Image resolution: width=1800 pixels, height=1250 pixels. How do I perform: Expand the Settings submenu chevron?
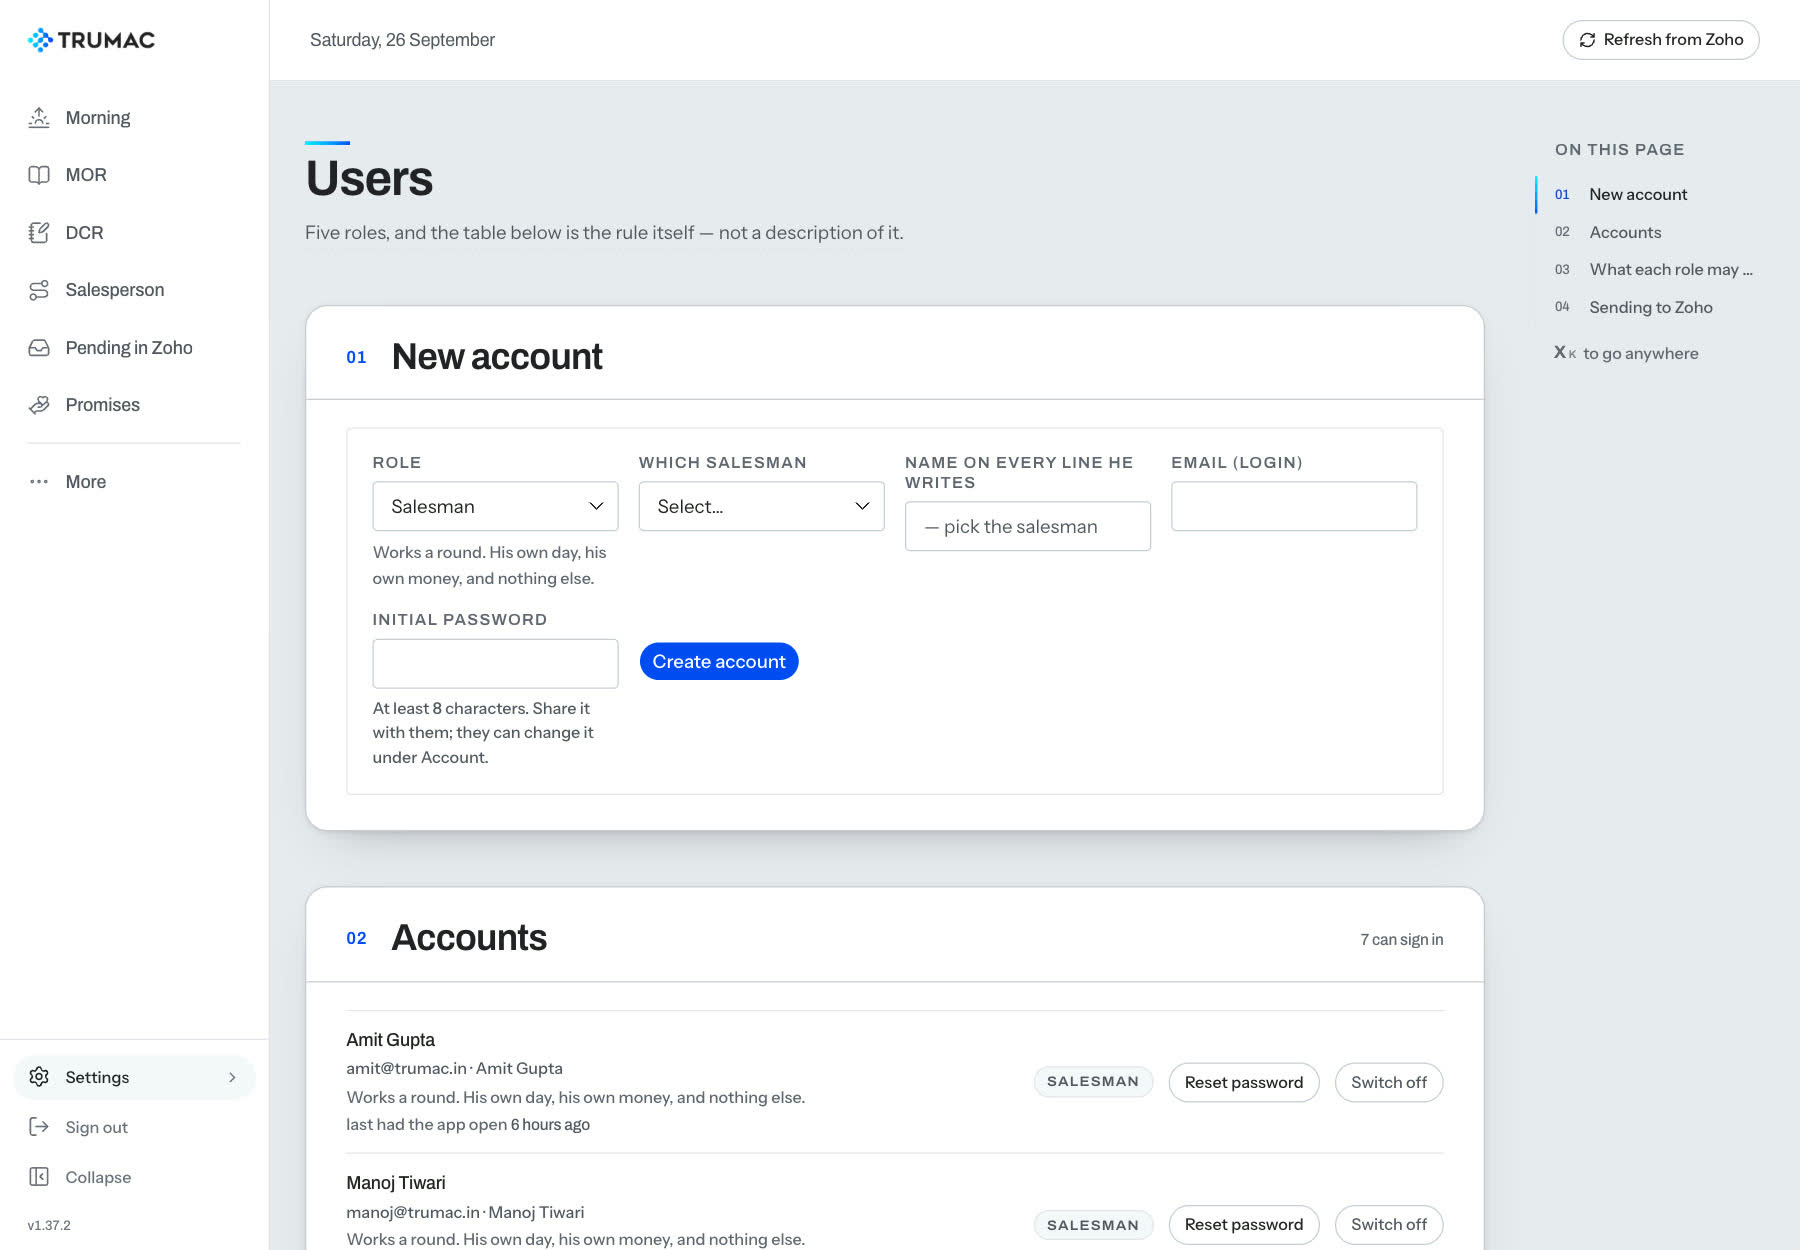(x=232, y=1077)
